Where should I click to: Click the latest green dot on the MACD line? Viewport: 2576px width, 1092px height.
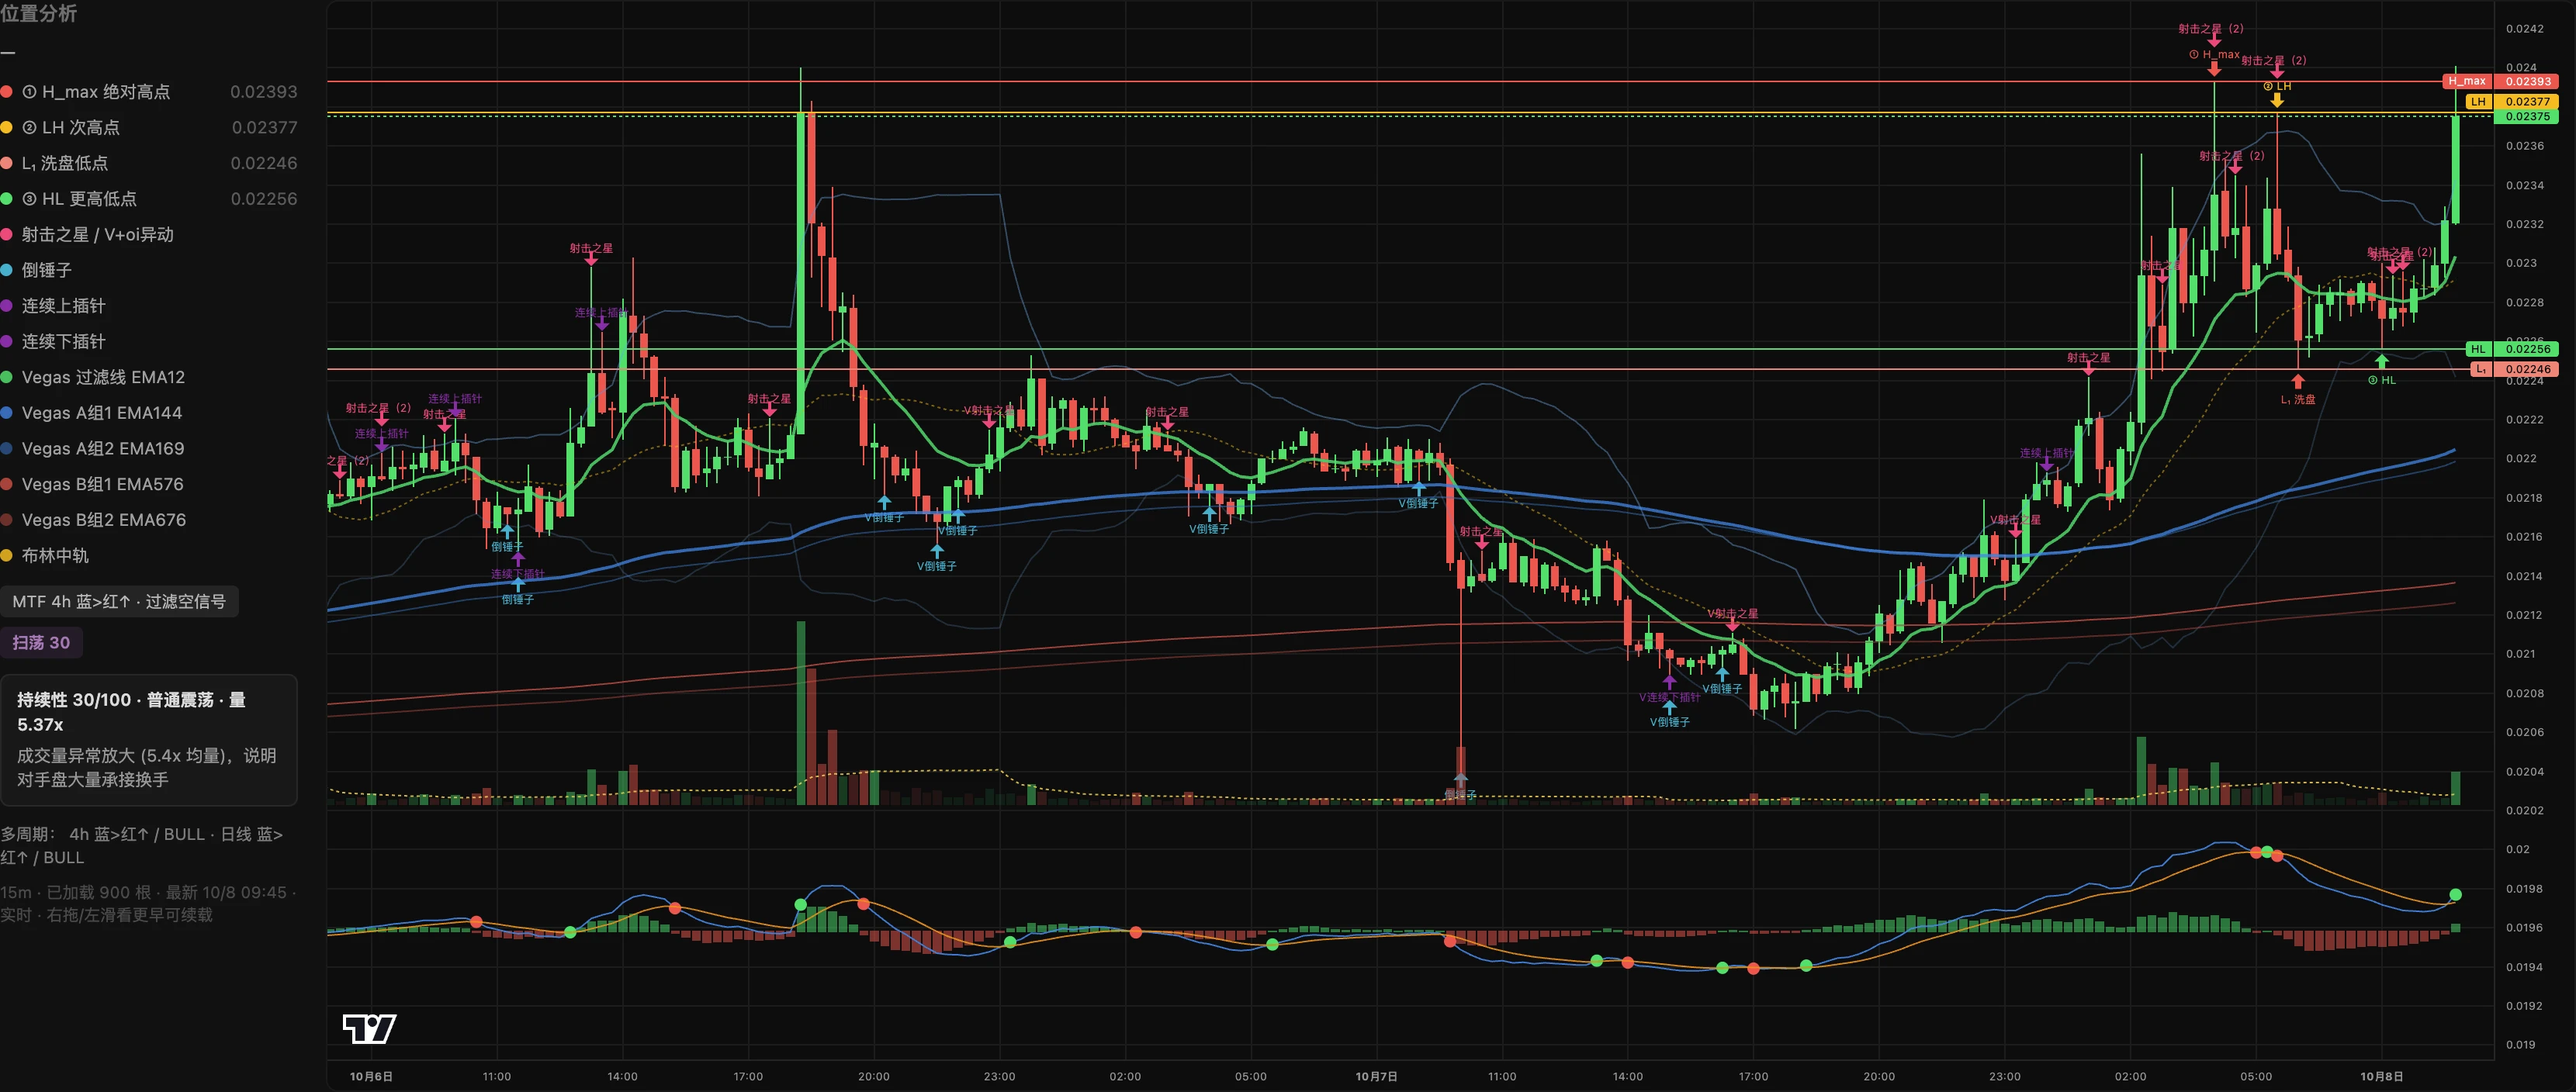[2455, 895]
